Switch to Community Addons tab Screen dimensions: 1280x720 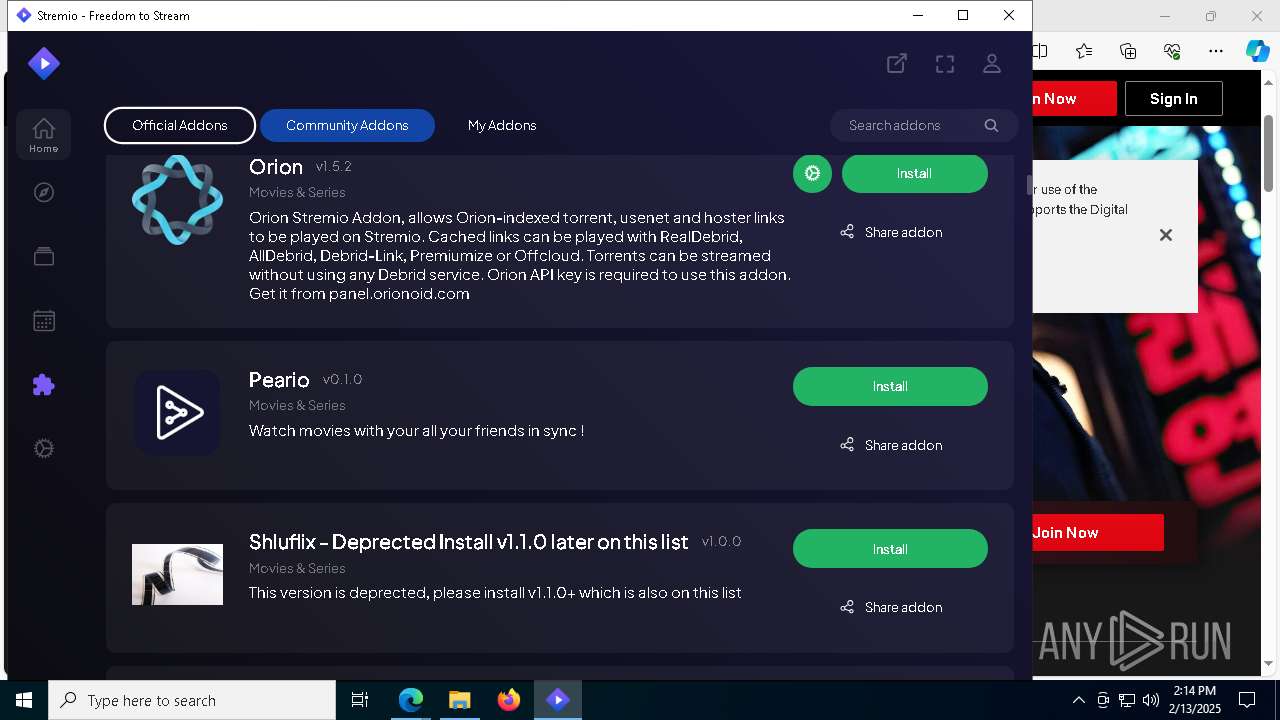pyautogui.click(x=347, y=125)
